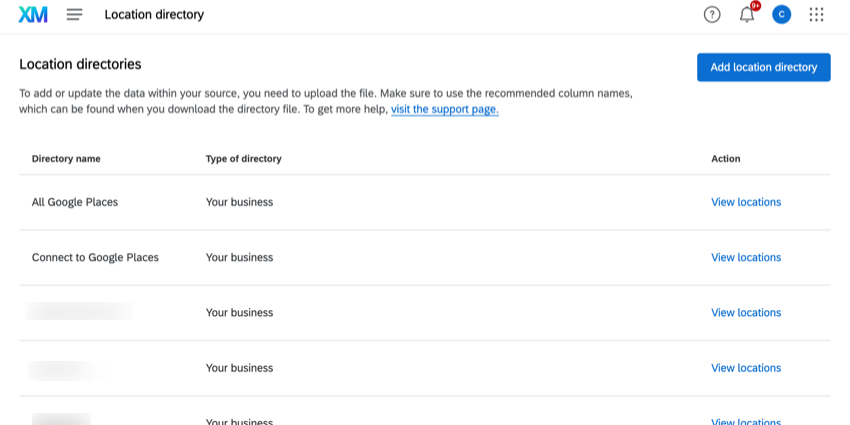
Task: Open the hamburger navigation menu
Action: click(x=74, y=15)
